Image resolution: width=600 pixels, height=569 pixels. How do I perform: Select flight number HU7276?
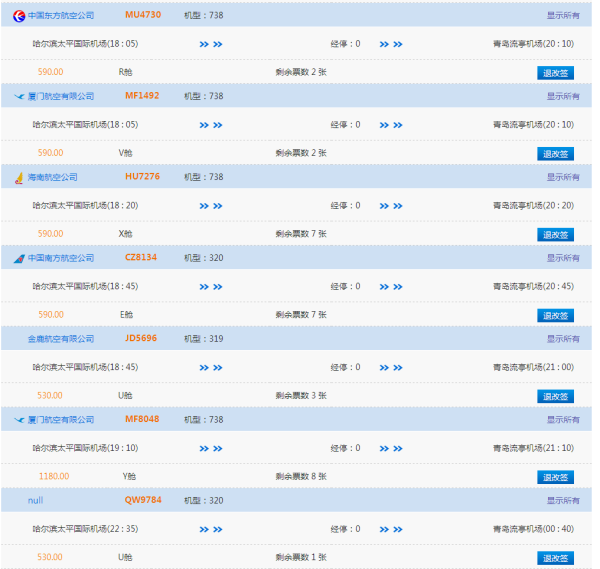coord(142,176)
